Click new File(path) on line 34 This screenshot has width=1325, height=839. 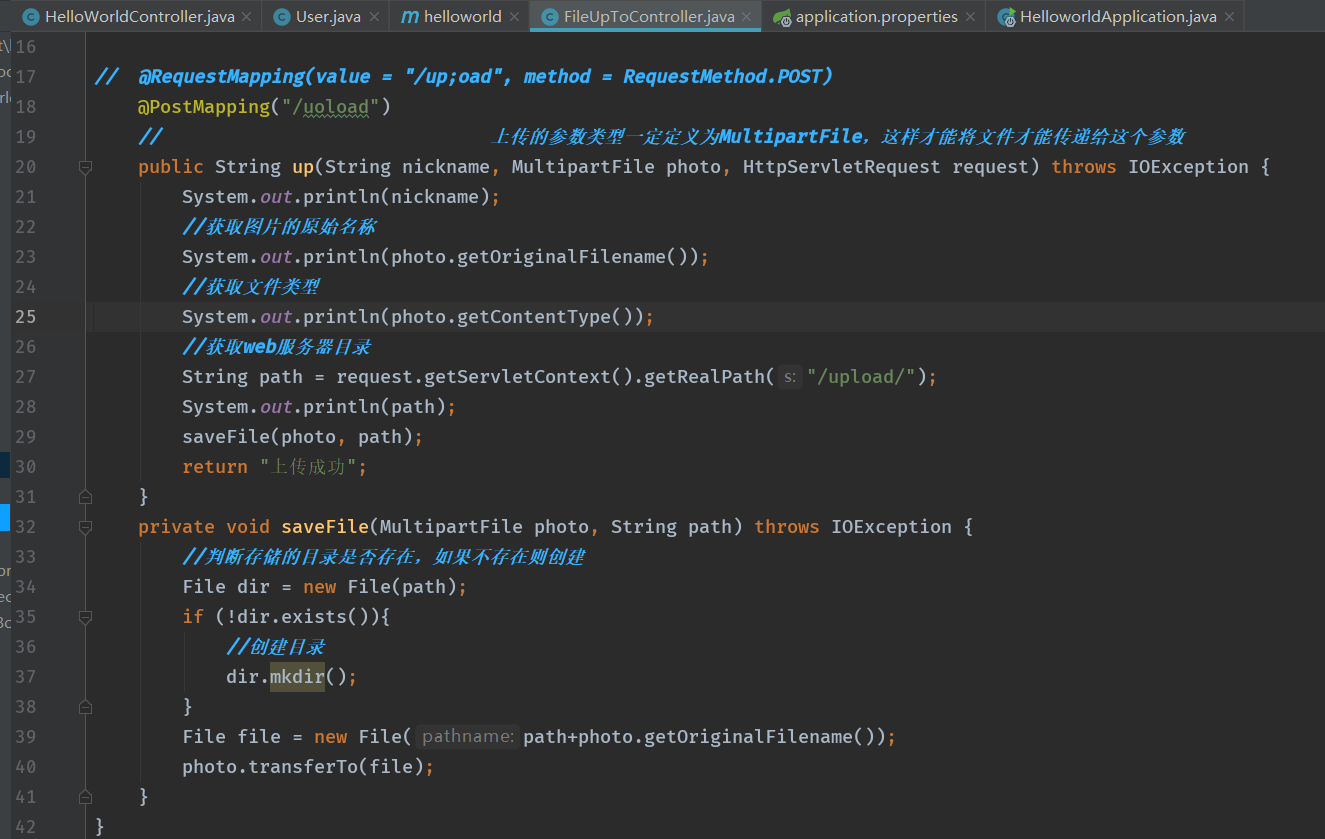pyautogui.click(x=380, y=587)
